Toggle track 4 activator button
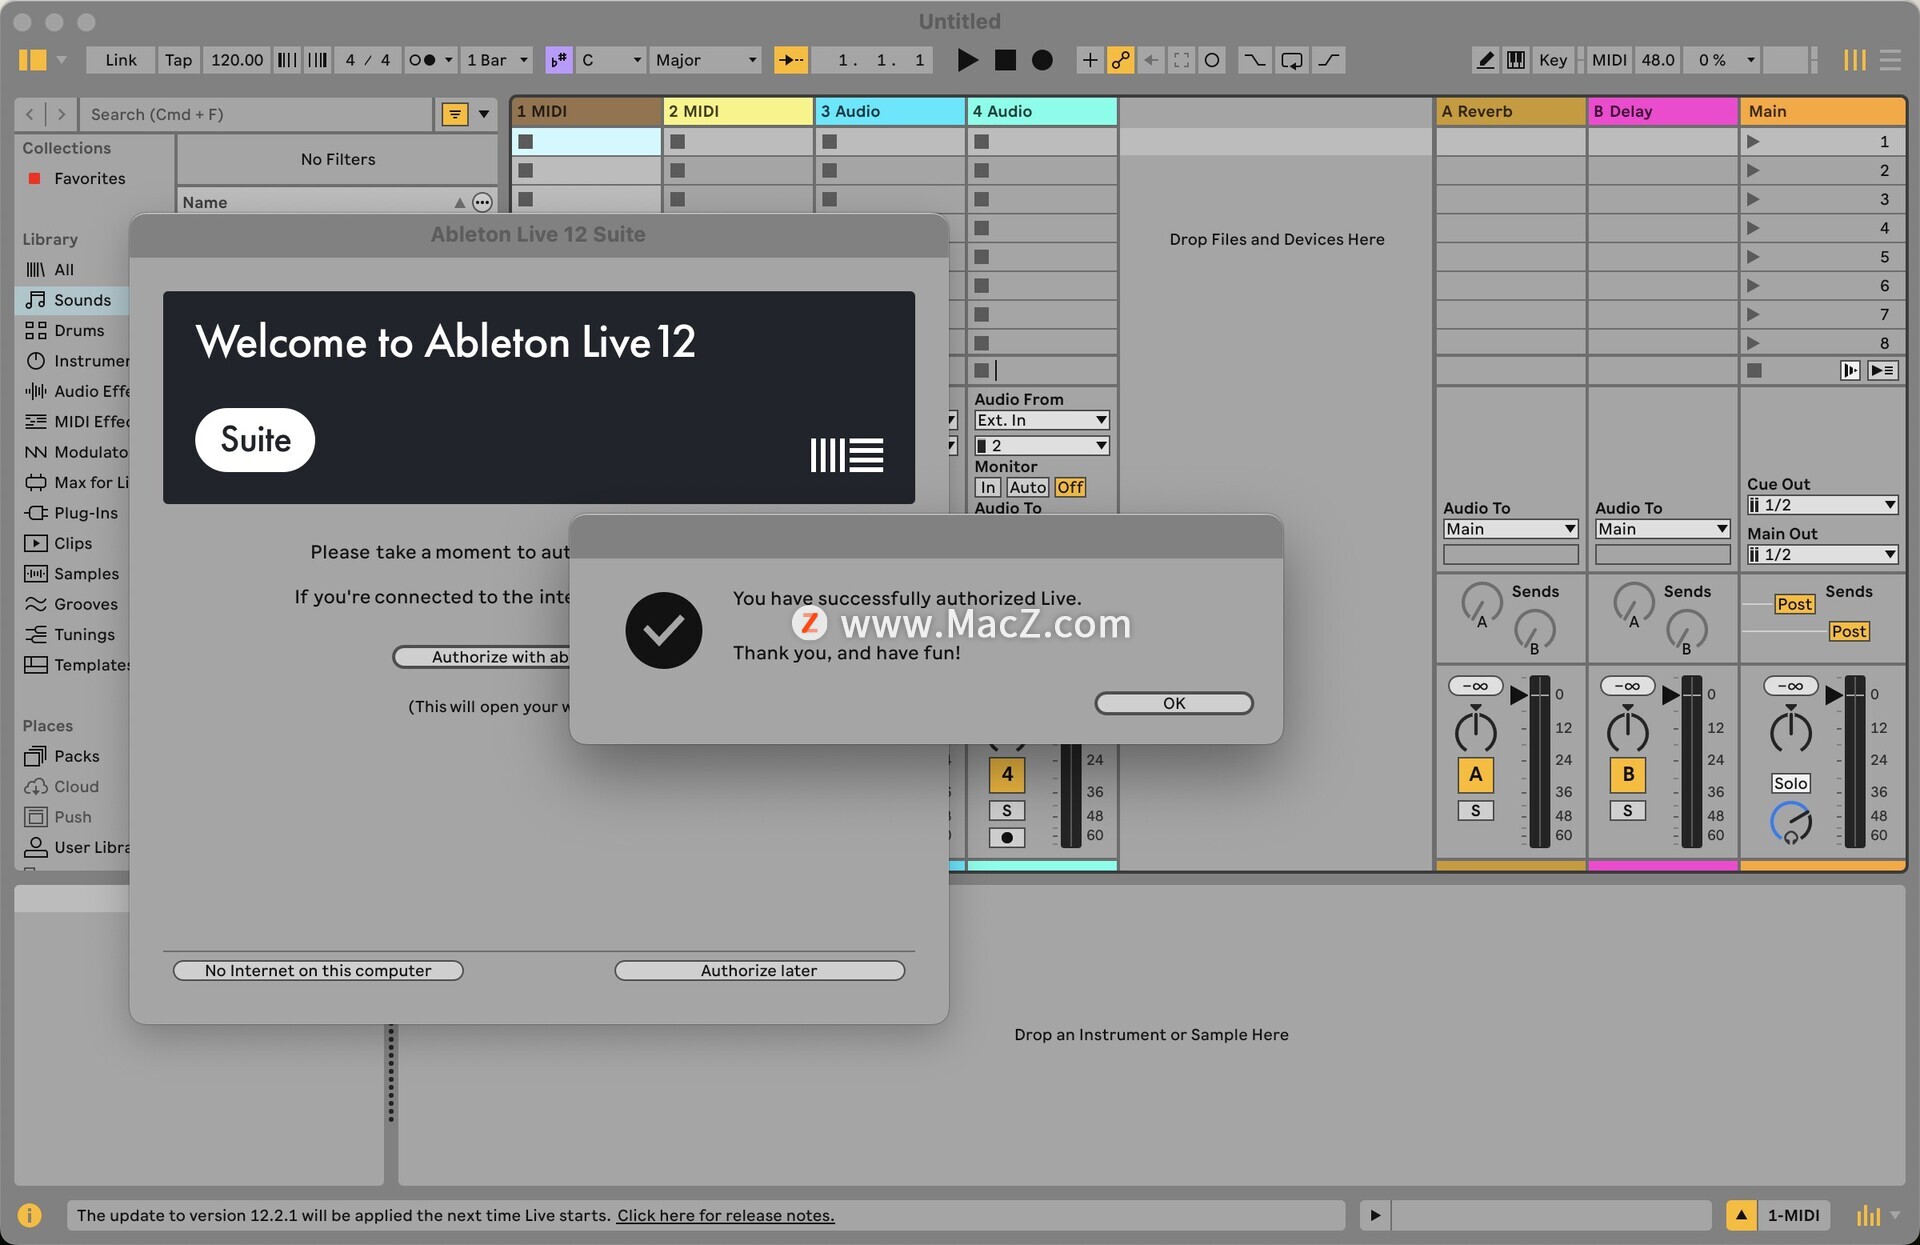This screenshot has width=1920, height=1245. pos(1007,774)
